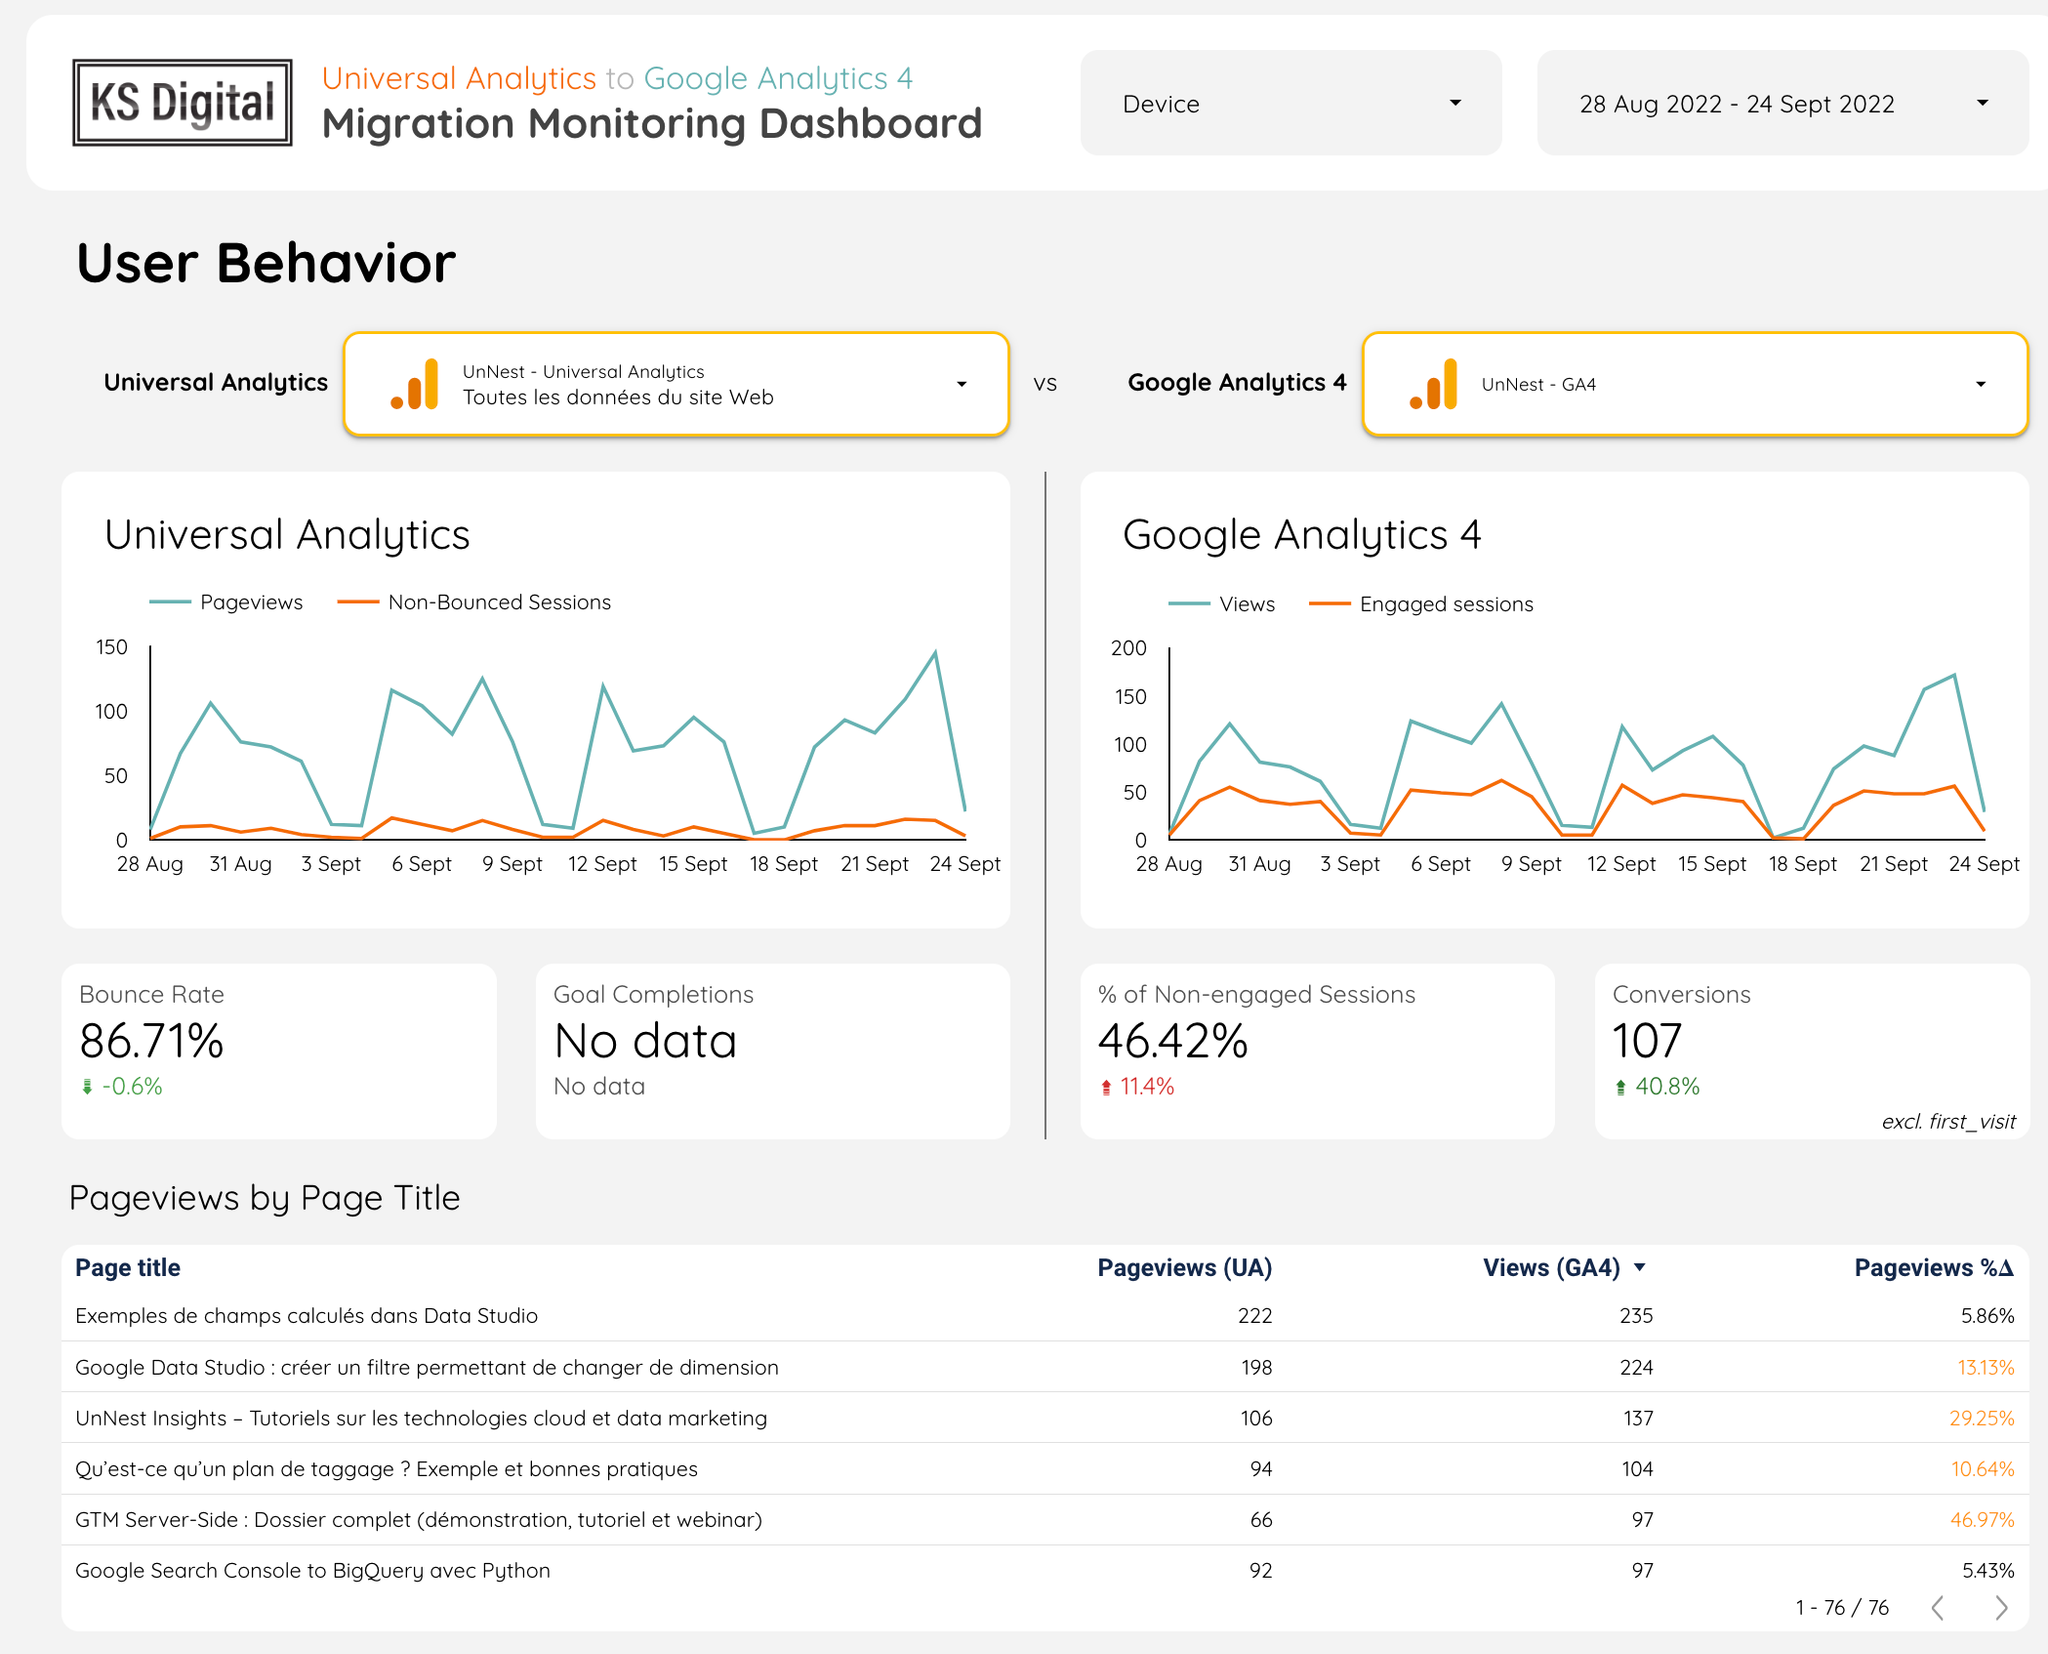Sort table by Views (GA4) column
Image resolution: width=2048 pixels, height=1654 pixels.
pyautogui.click(x=1551, y=1268)
